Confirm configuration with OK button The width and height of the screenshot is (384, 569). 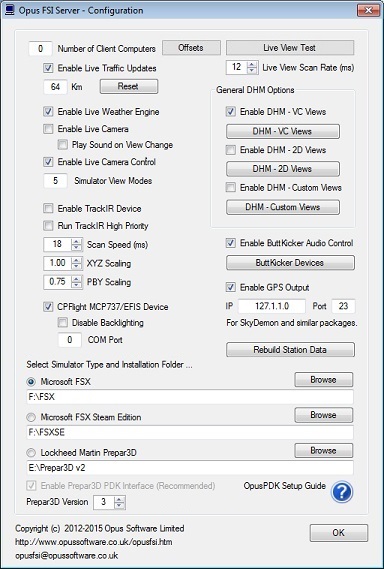(x=339, y=533)
